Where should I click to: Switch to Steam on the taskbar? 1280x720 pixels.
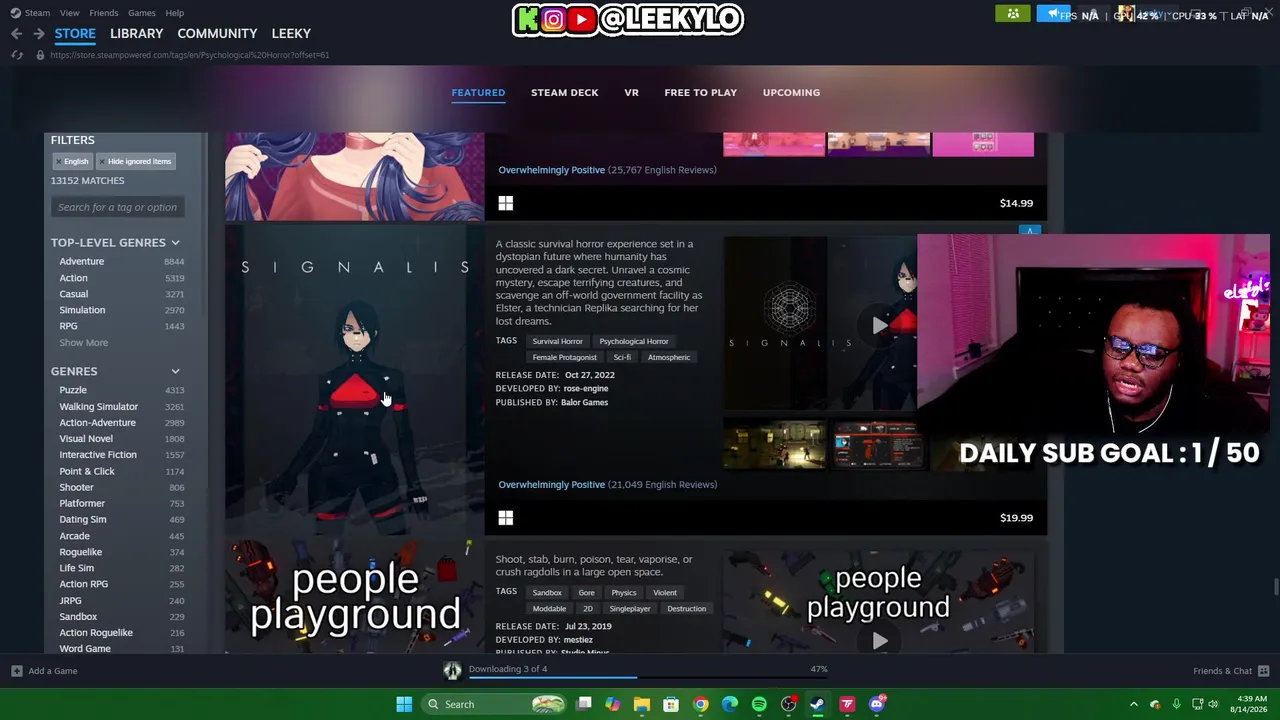[818, 704]
